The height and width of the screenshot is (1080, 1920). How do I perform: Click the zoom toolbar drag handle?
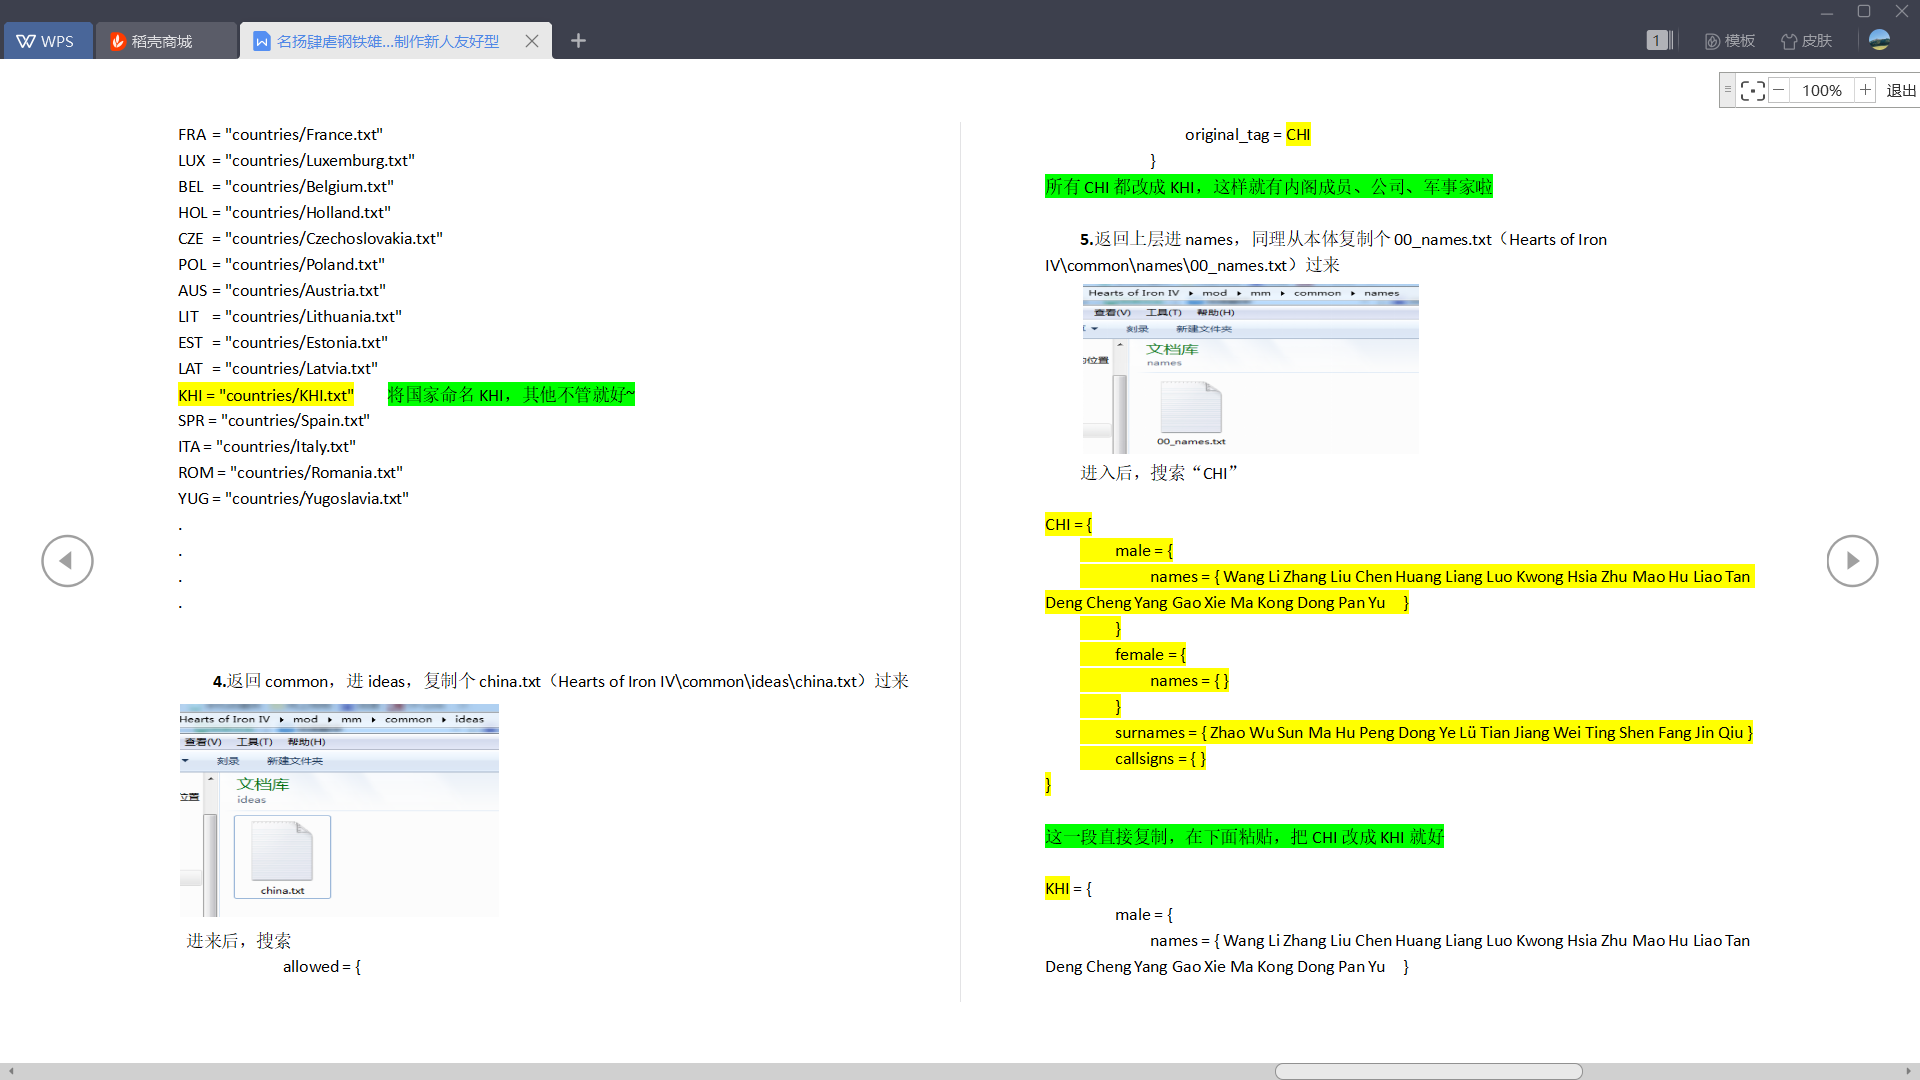[1728, 90]
